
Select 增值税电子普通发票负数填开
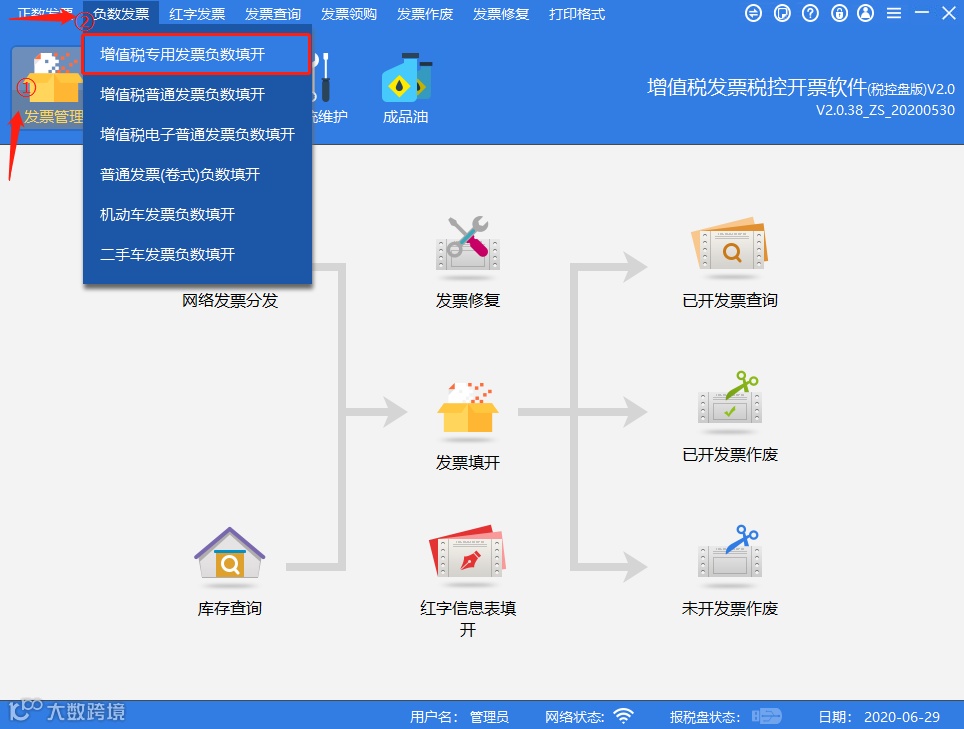pyautogui.click(x=197, y=134)
